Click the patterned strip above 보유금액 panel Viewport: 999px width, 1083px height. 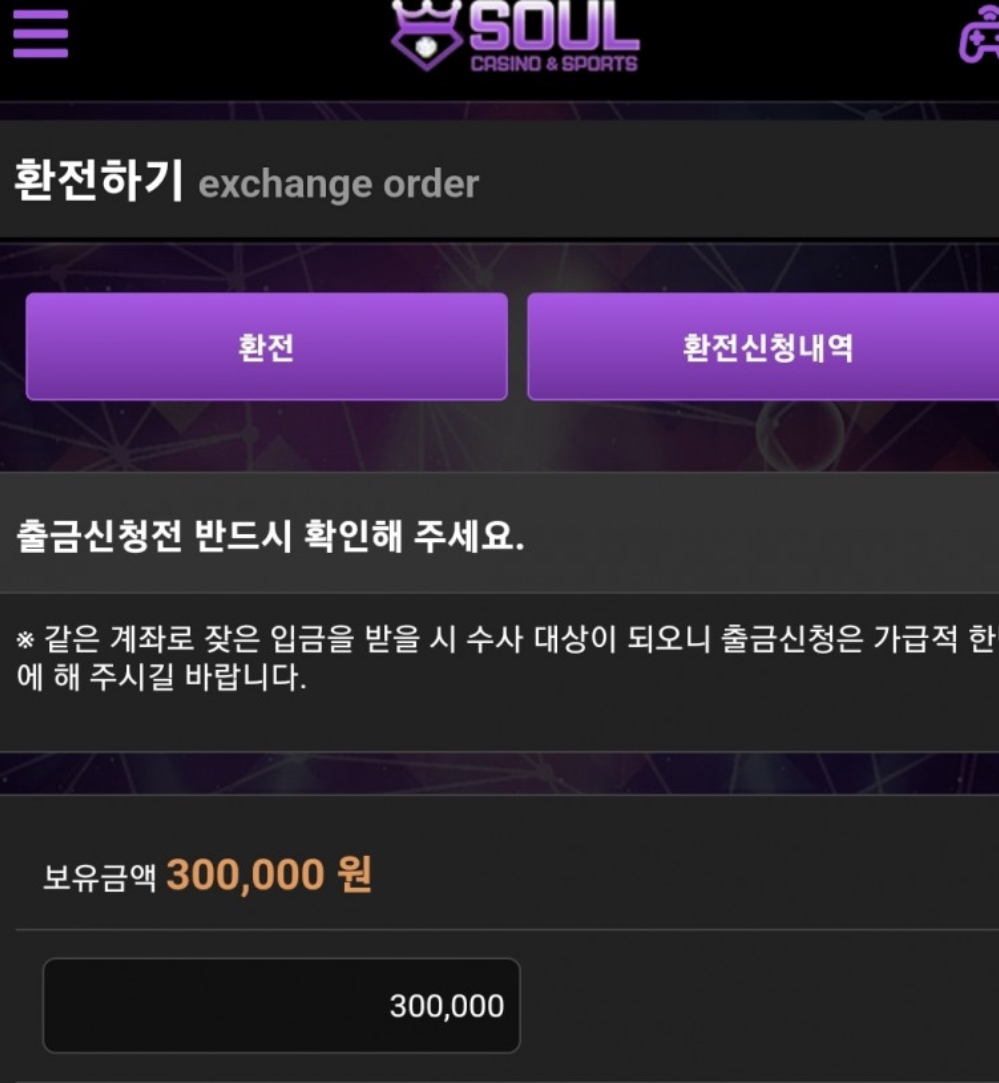coord(500,773)
